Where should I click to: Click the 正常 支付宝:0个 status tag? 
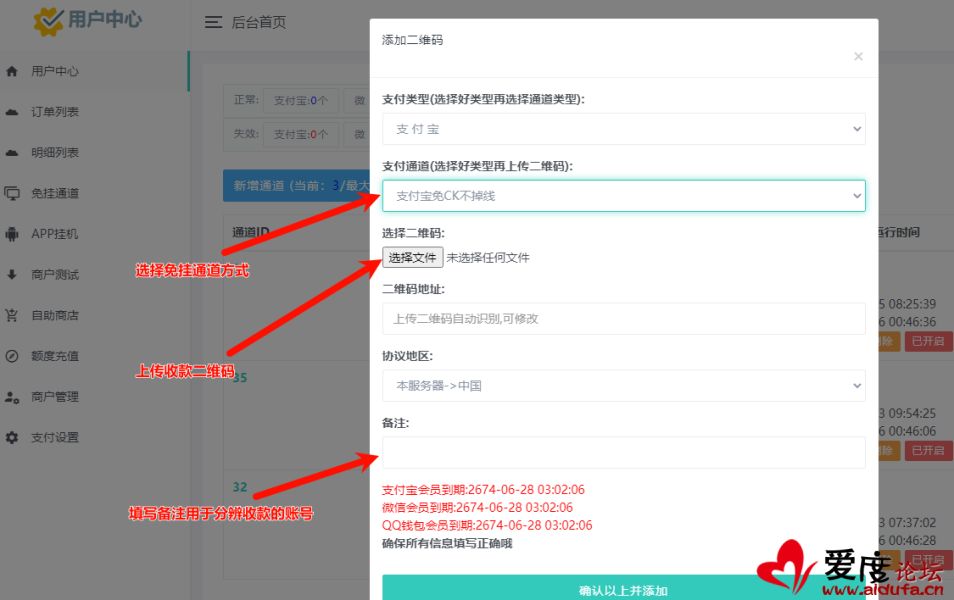301,100
